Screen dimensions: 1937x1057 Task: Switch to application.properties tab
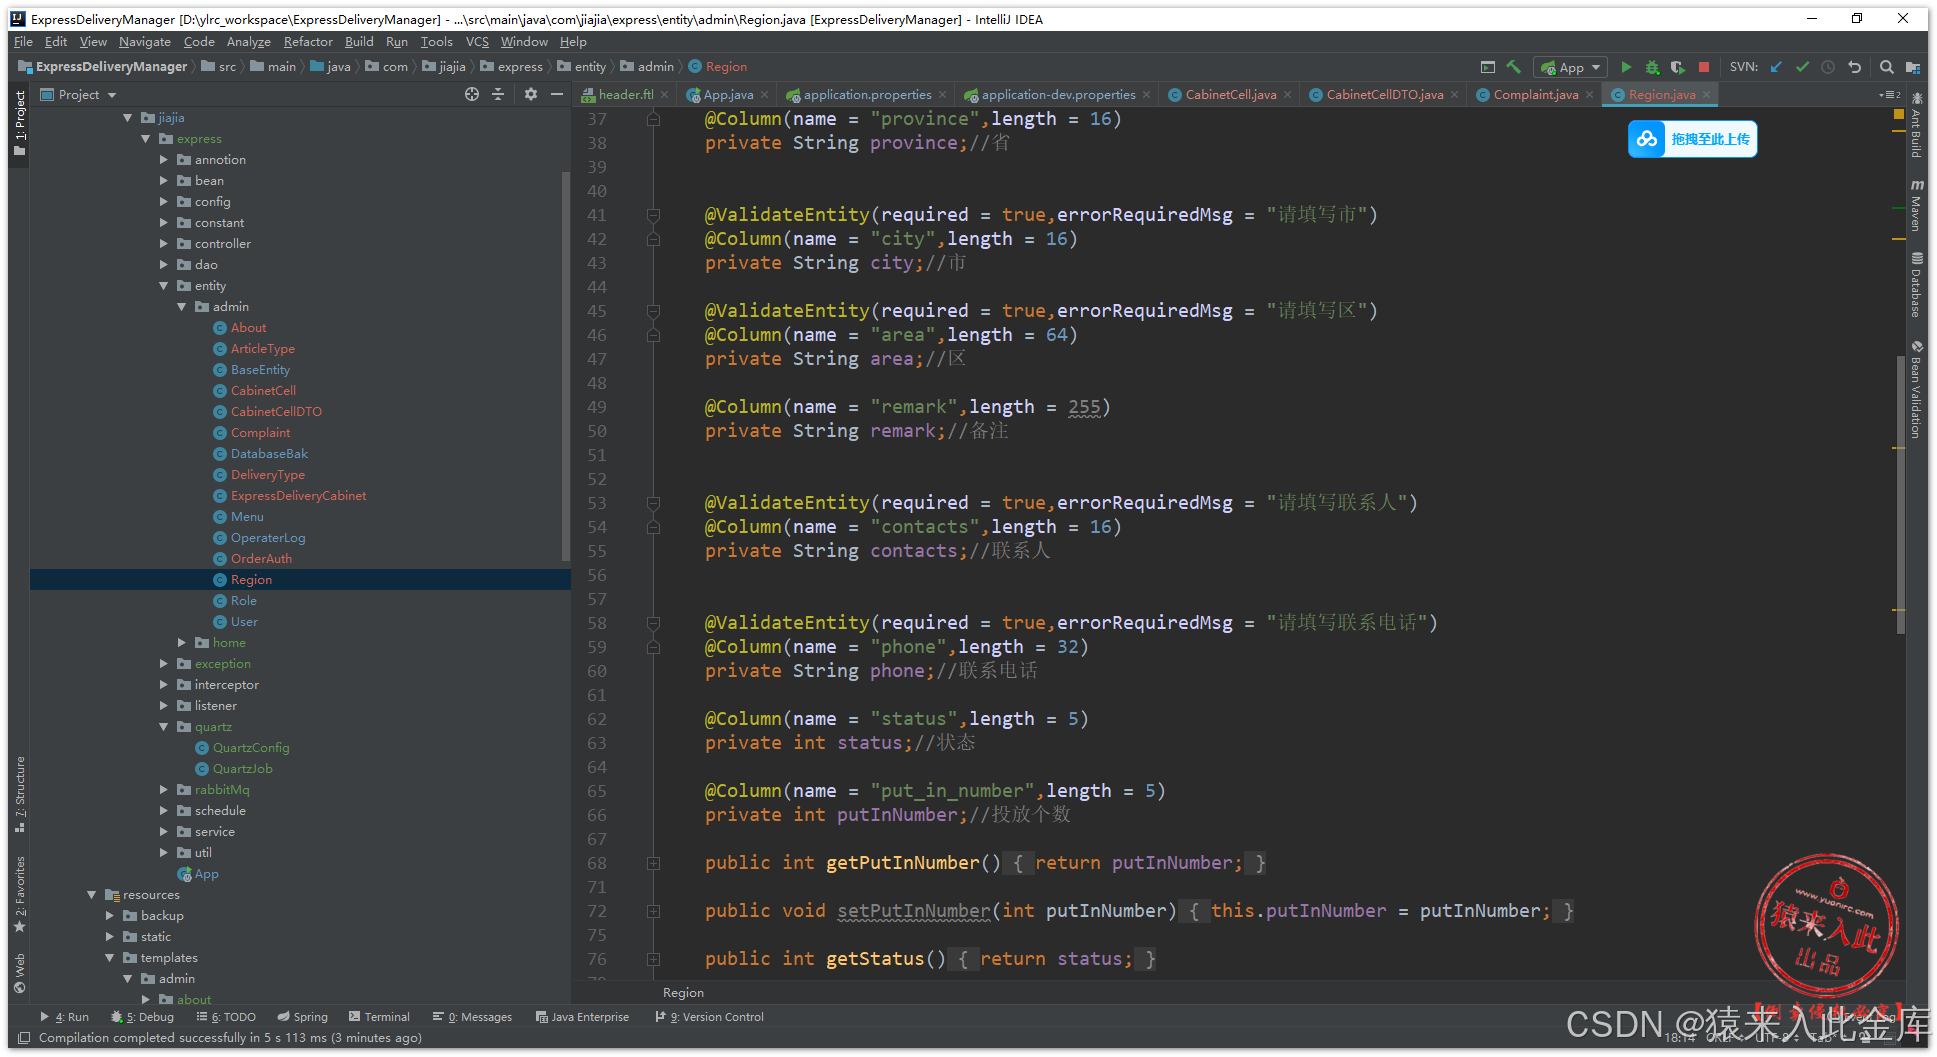[867, 95]
